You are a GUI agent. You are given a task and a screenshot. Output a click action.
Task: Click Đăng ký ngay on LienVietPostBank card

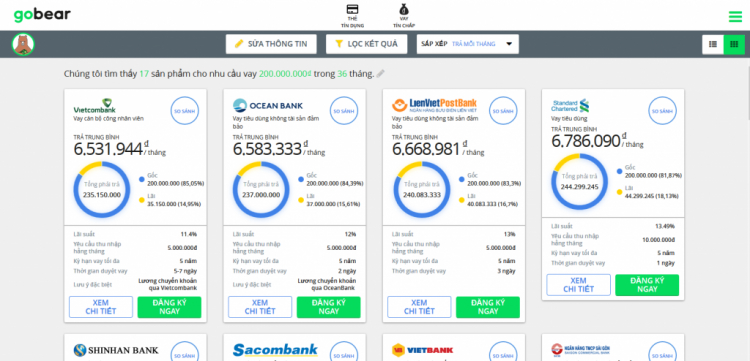coord(488,307)
